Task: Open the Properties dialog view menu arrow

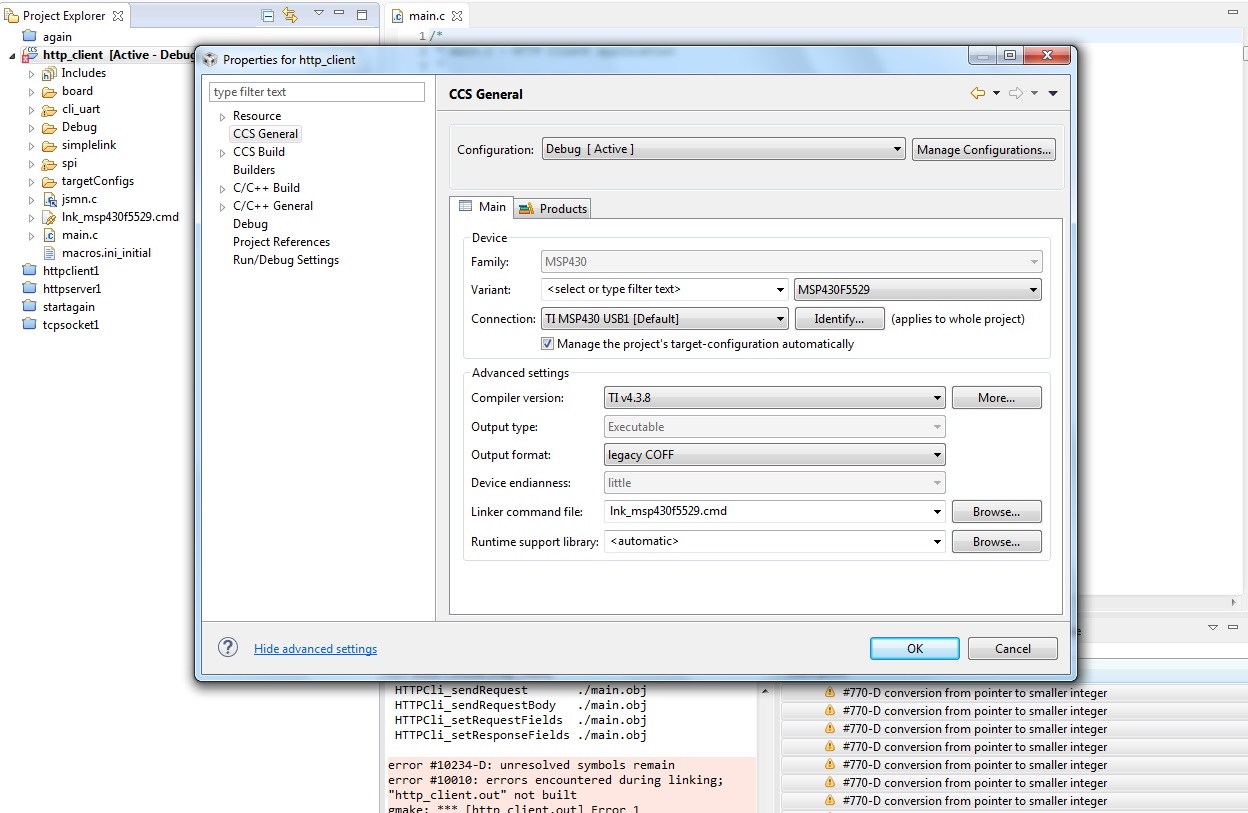Action: coord(1053,94)
